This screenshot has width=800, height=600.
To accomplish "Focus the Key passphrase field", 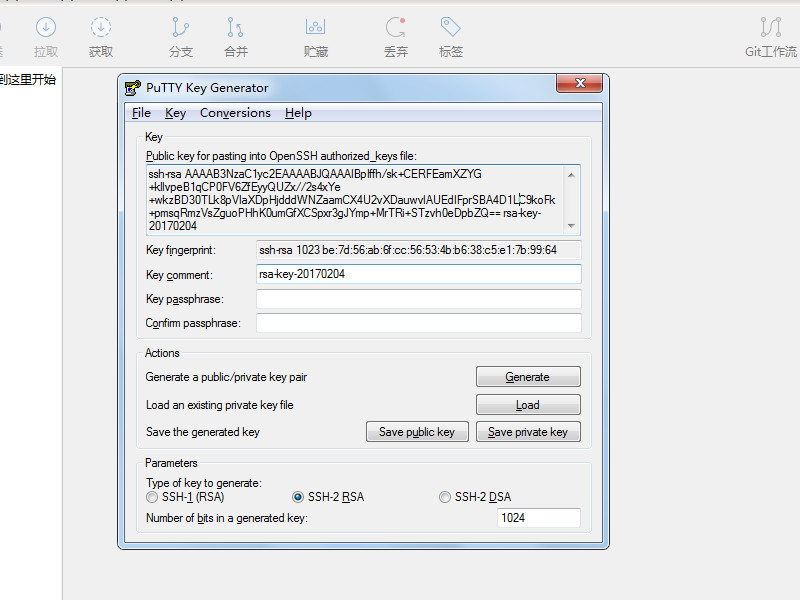I will (x=418, y=299).
